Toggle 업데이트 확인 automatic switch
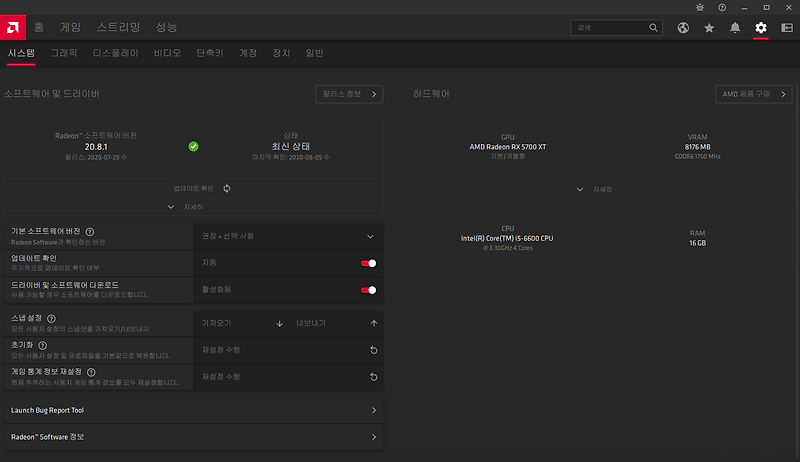This screenshot has width=800, height=462. coord(368,263)
